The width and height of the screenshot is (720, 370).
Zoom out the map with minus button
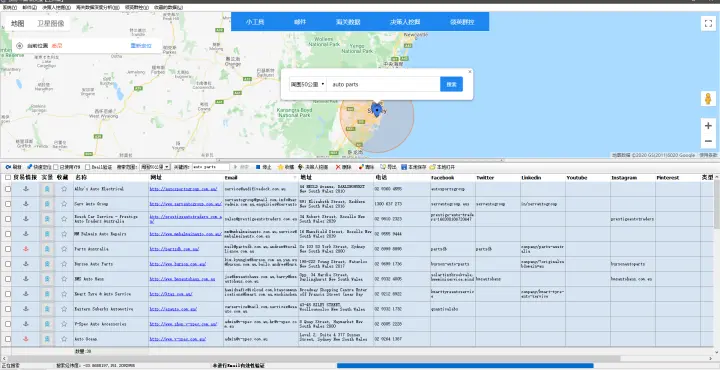pos(708,141)
